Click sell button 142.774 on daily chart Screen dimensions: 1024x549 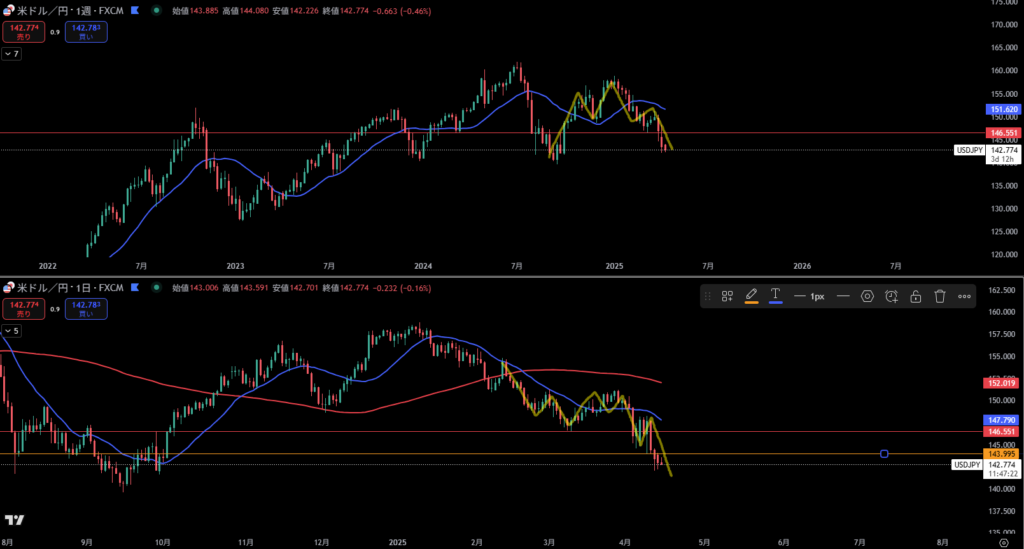pyautogui.click(x=24, y=309)
